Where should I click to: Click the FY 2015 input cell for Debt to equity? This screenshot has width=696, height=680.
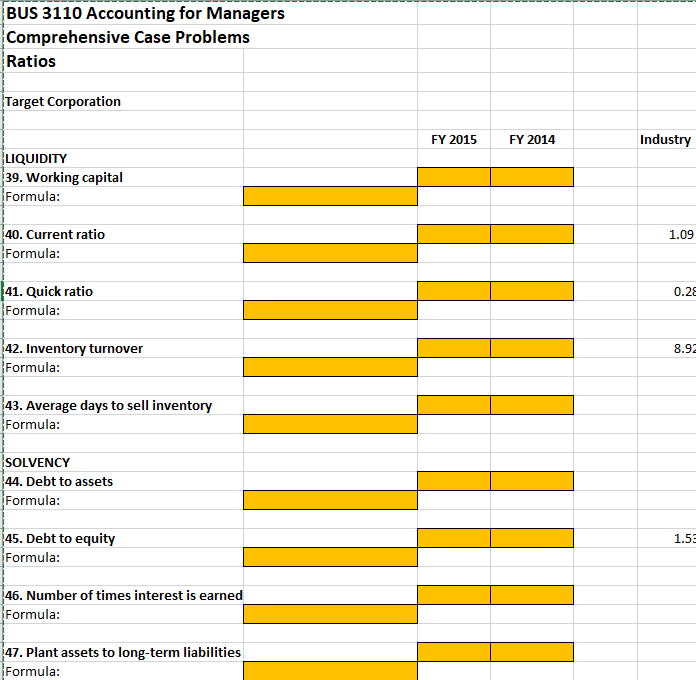[x=454, y=538]
